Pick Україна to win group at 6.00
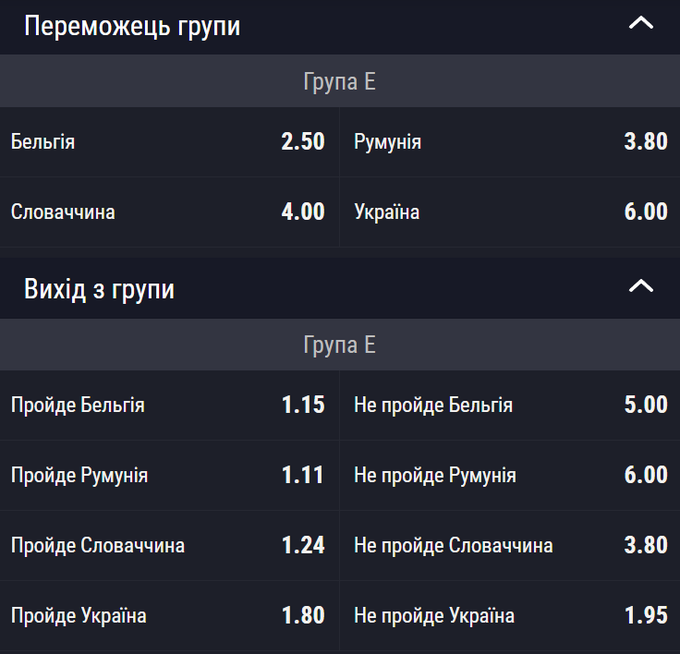The image size is (680, 654). coord(510,212)
